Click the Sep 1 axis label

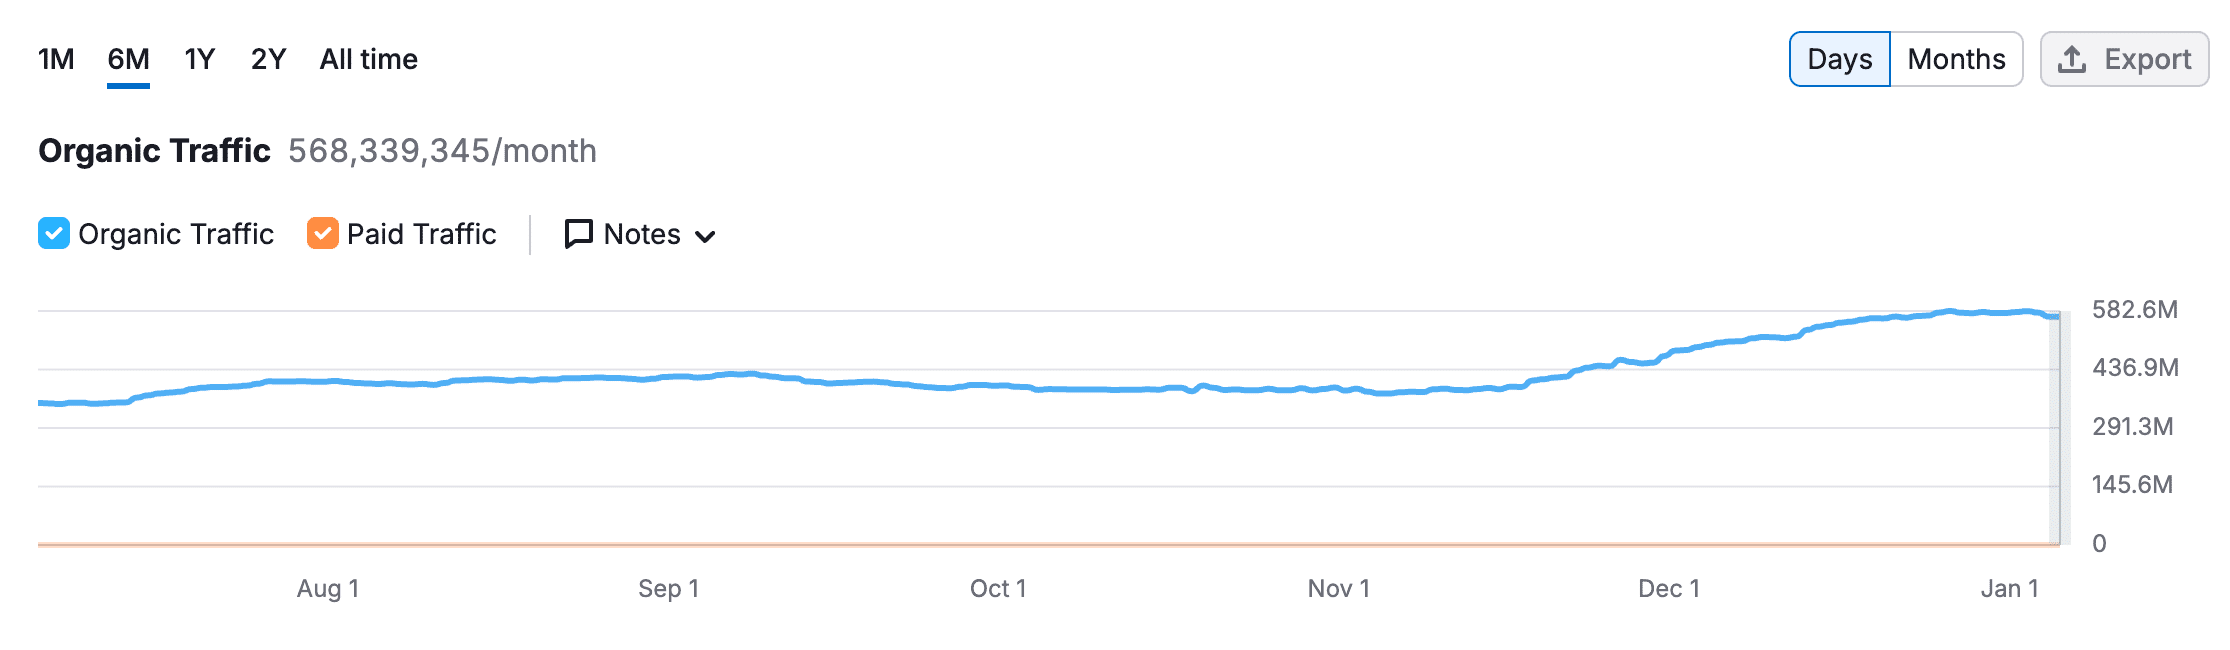(668, 588)
